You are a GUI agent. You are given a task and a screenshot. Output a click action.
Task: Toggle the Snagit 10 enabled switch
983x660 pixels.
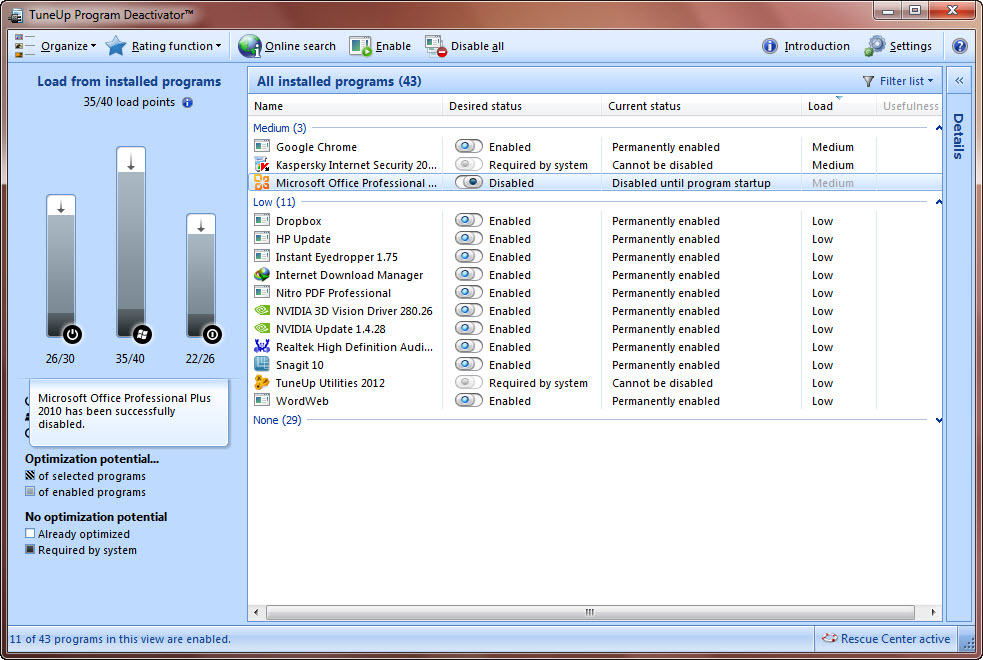coord(468,364)
